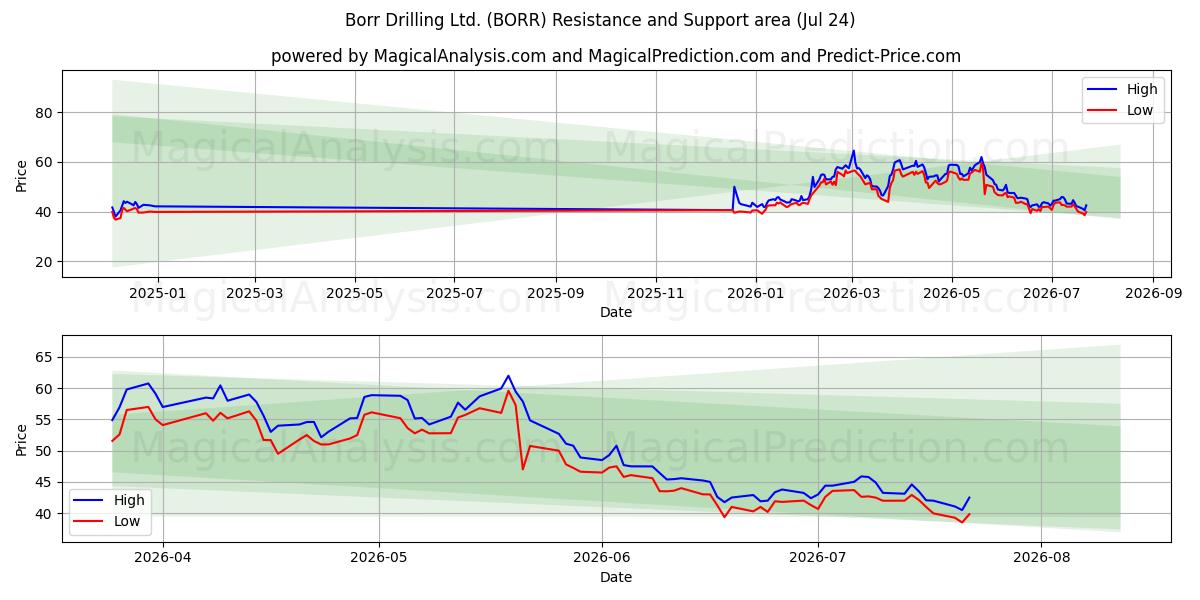Click the red line sample in bottom legend
The image size is (1200, 600).
[90, 522]
